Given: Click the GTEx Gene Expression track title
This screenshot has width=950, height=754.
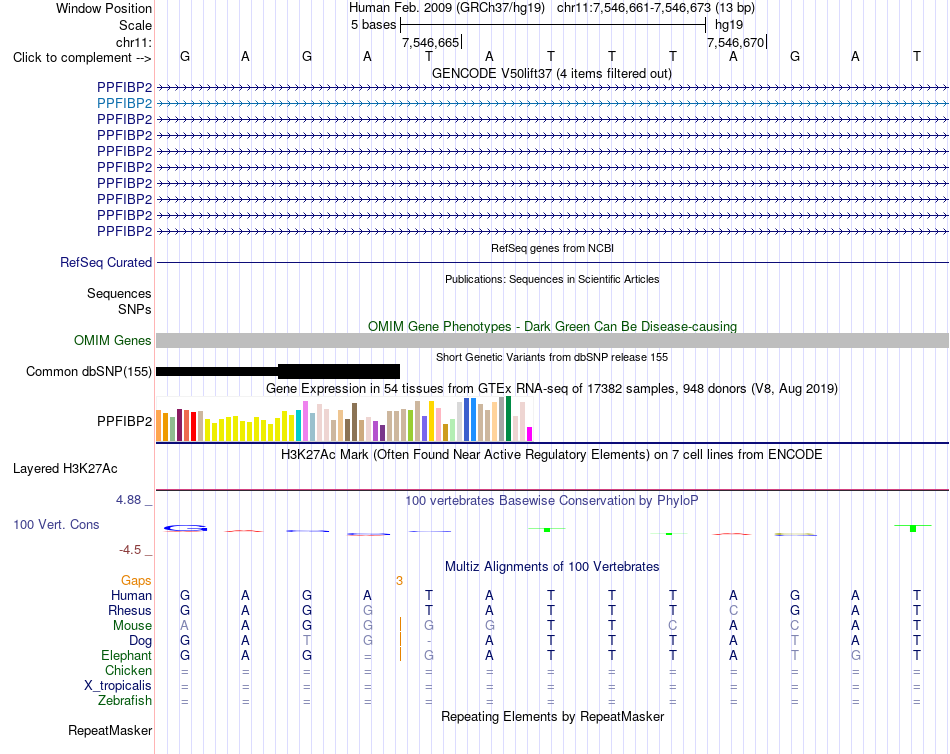Looking at the screenshot, I should [552, 389].
